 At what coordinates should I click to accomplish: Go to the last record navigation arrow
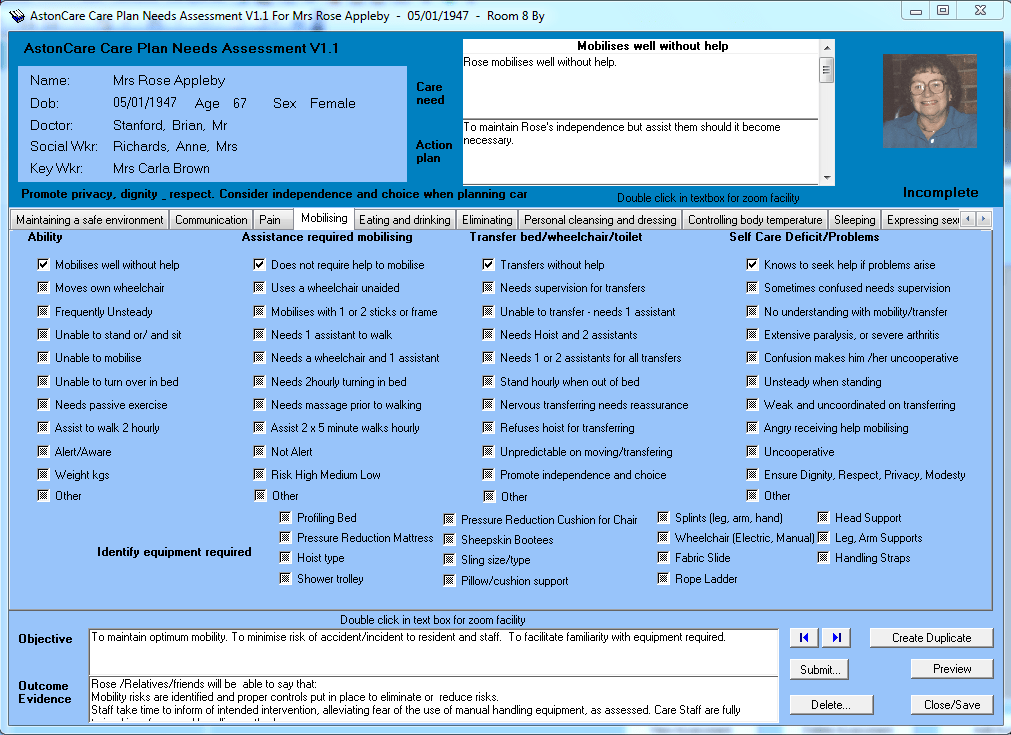(836, 638)
